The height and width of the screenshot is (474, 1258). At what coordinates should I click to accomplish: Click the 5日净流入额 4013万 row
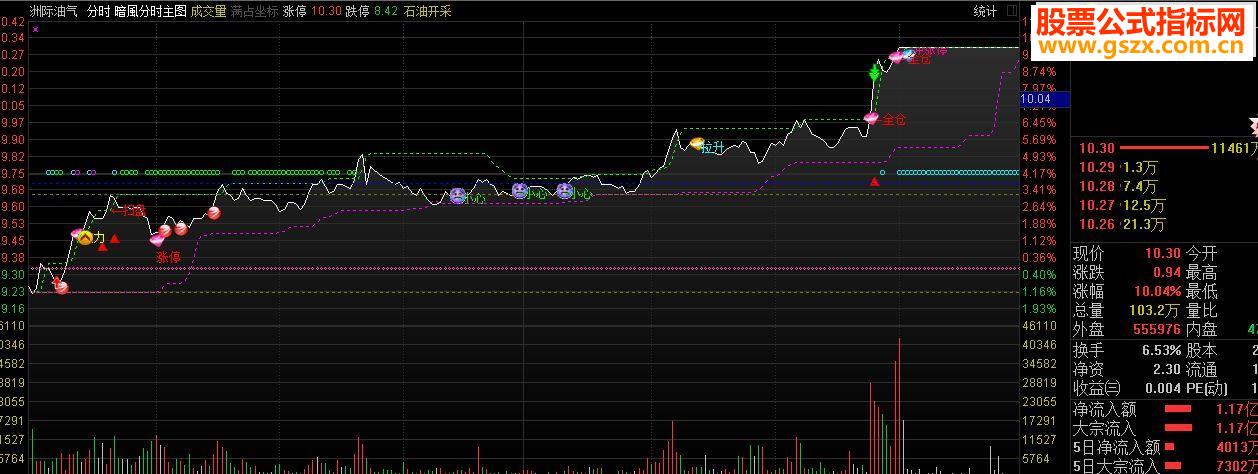point(1164,447)
